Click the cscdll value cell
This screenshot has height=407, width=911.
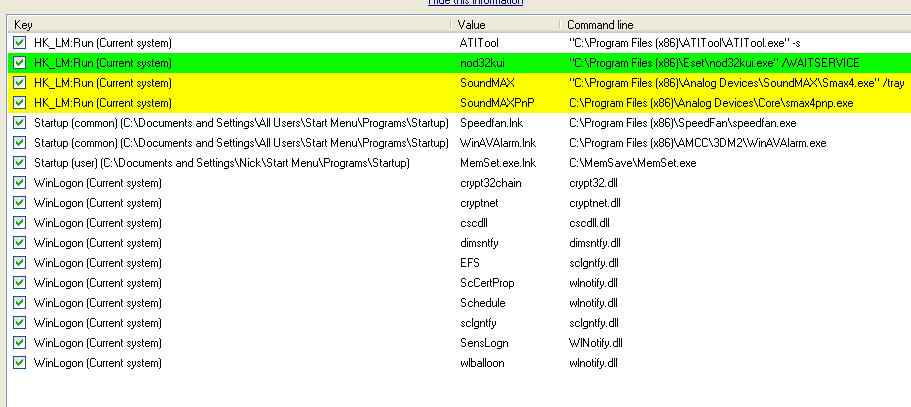tap(475, 223)
